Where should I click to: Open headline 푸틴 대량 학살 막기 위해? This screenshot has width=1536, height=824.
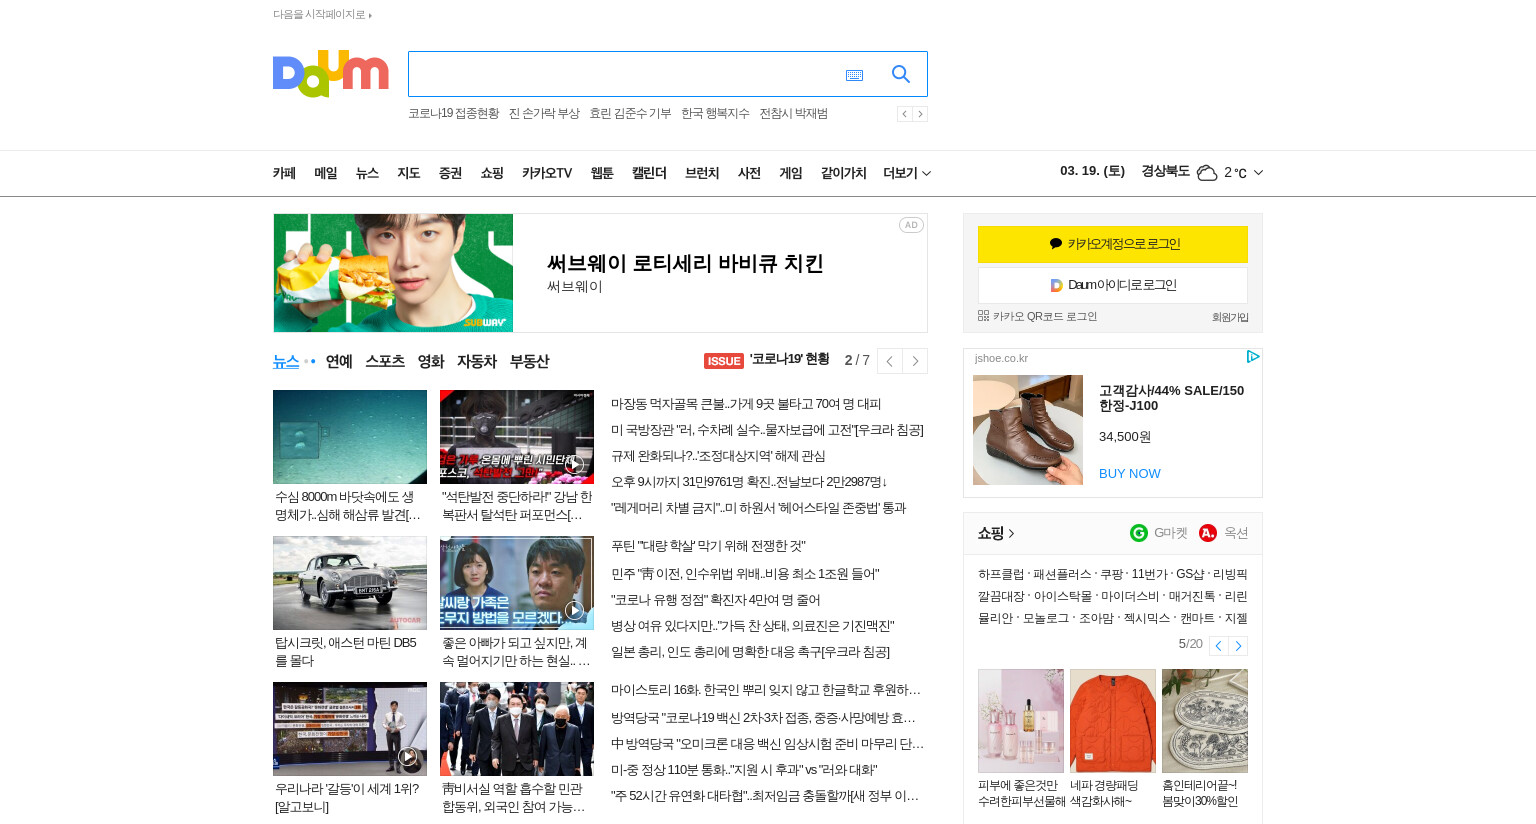708,546
